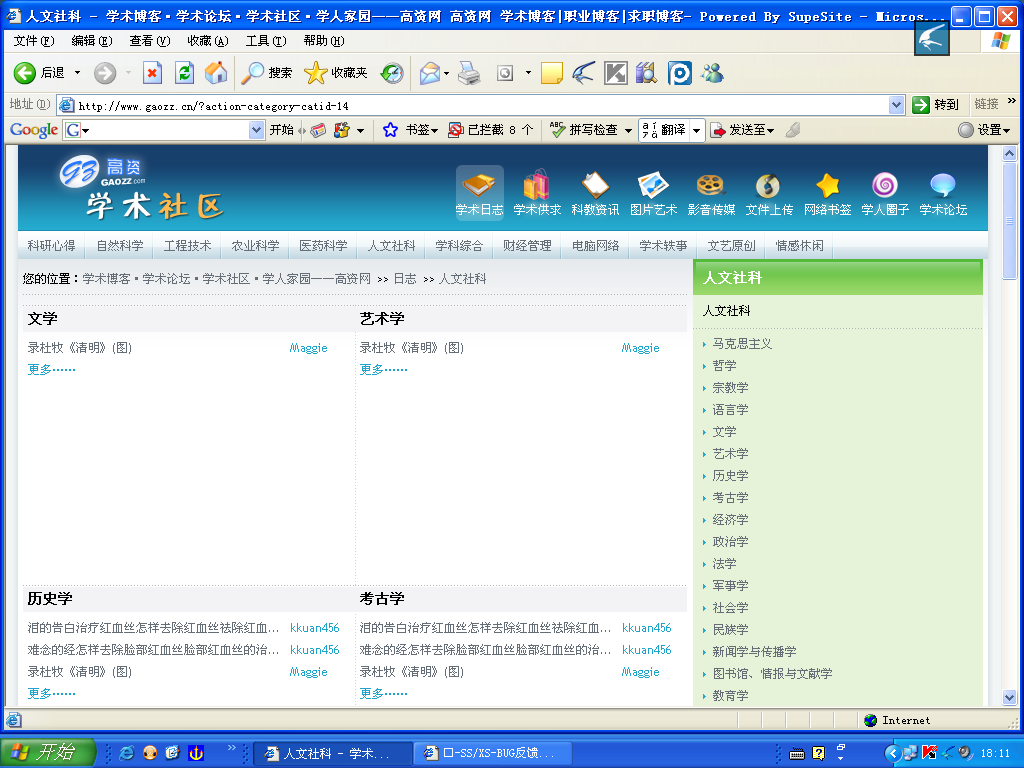Screen dimensions: 1024x768
Task: Open the Messenger people icon
Action: pyautogui.click(x=712, y=73)
